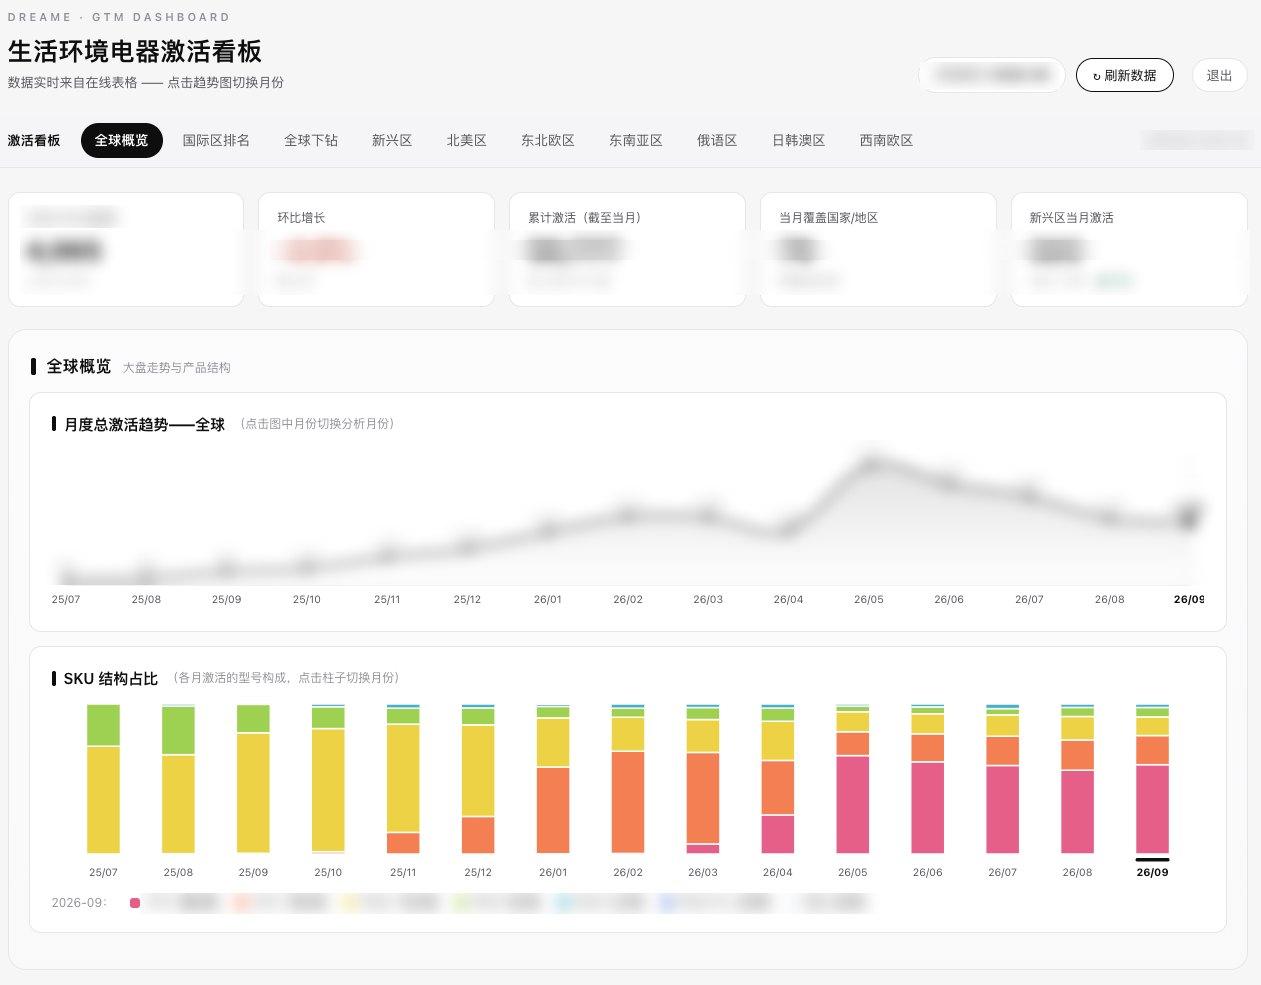Click the 26/05 peak point on trend line
The width and height of the screenshot is (1261, 985).
click(871, 464)
